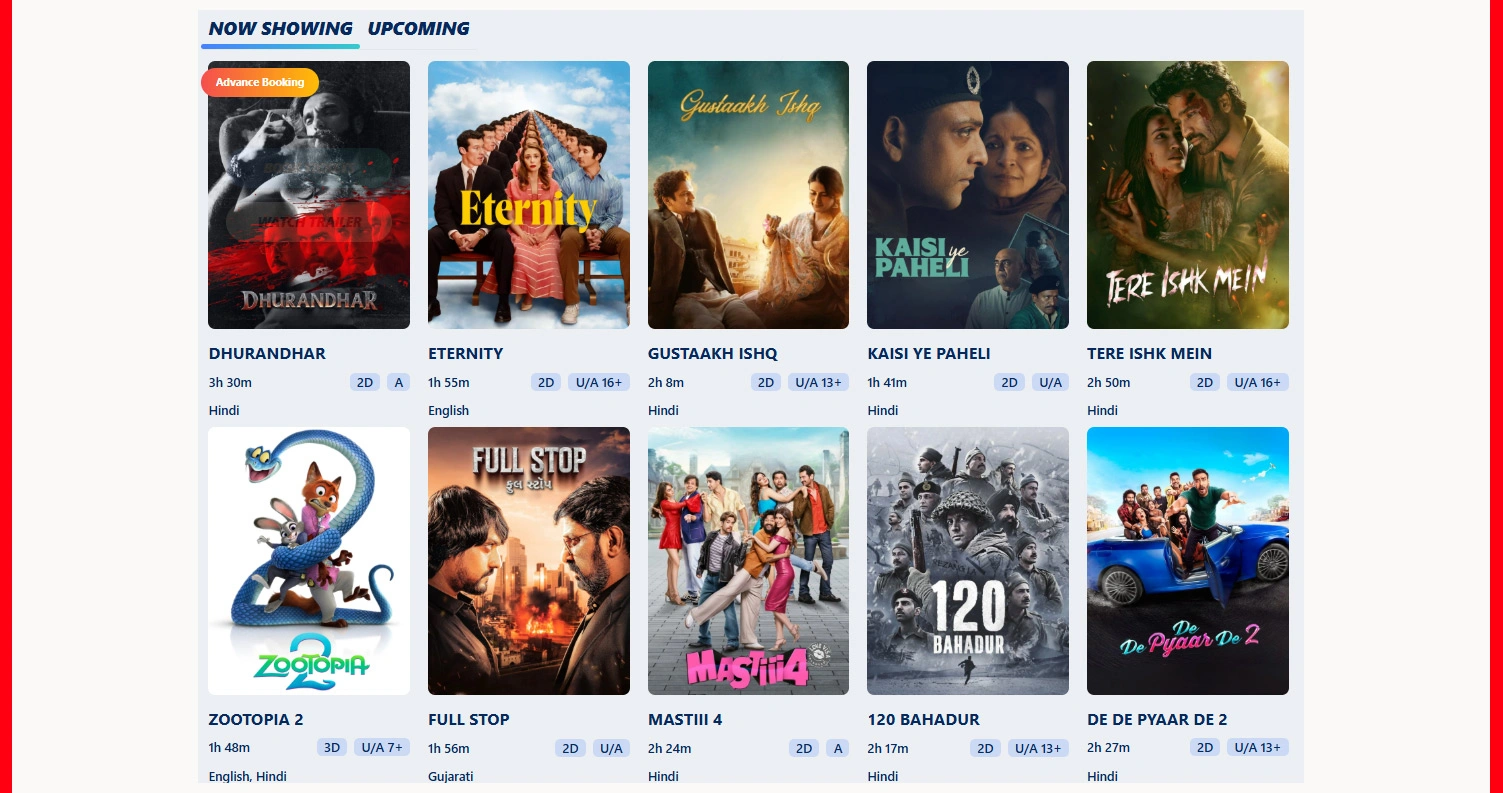Open the Kaisi Ye Paheli poster
This screenshot has height=793, width=1503.
(968, 195)
